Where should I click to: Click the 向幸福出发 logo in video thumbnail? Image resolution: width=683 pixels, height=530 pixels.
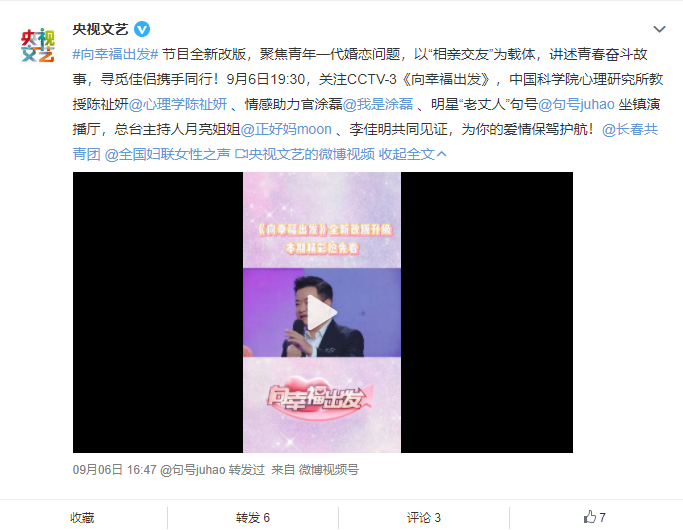[318, 398]
